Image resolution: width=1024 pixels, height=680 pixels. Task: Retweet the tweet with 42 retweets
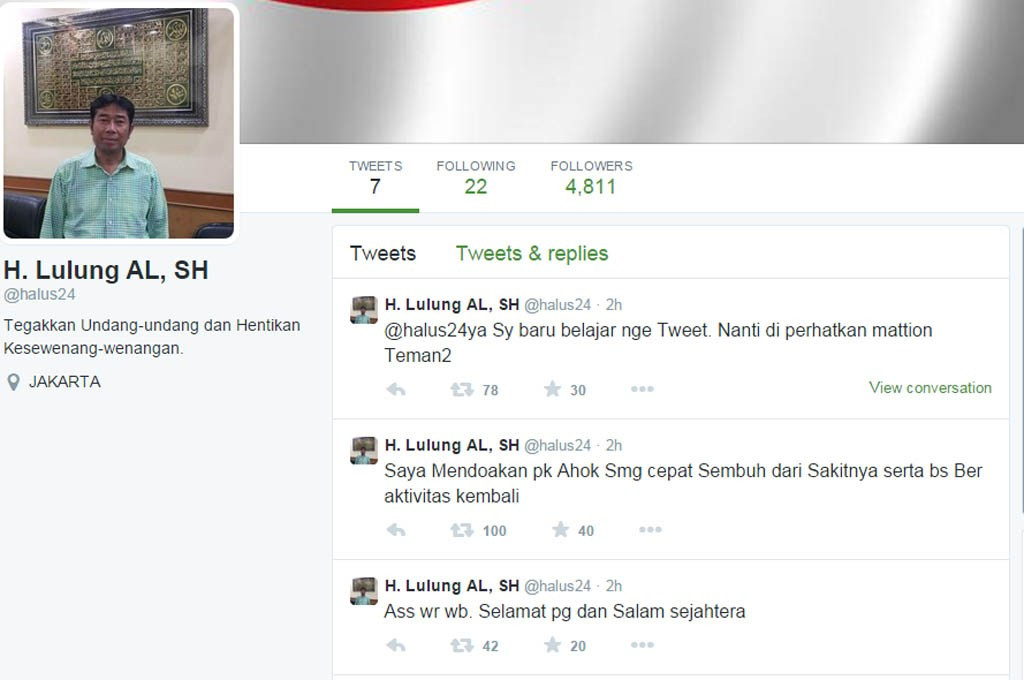[462, 646]
